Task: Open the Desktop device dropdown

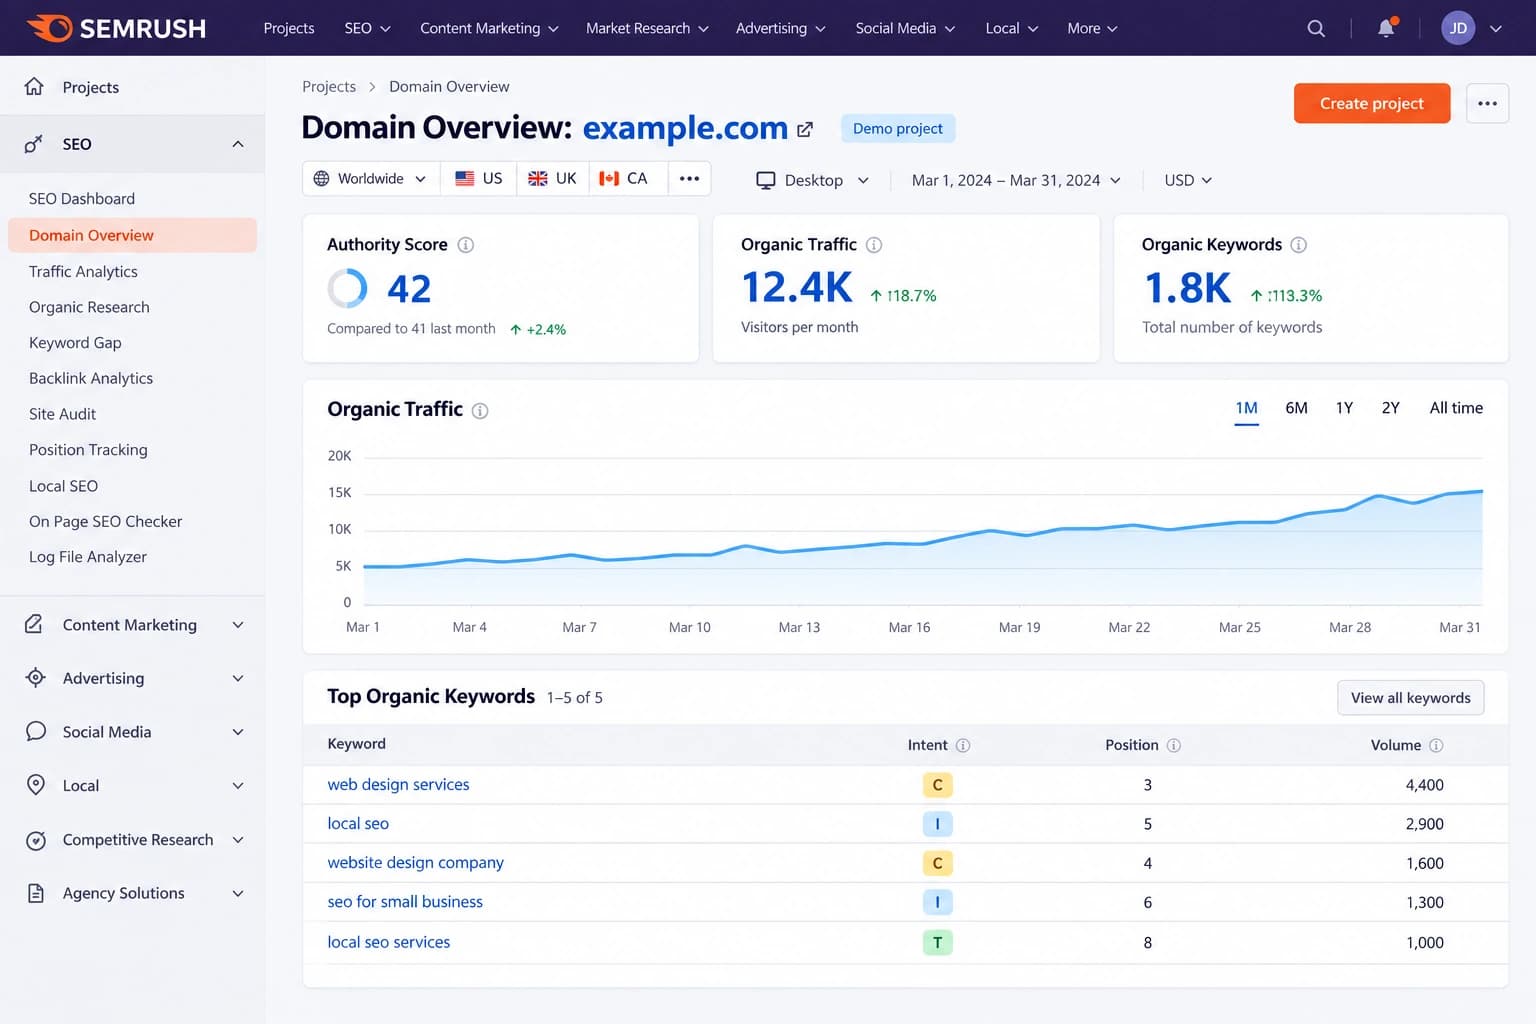Action: pyautogui.click(x=812, y=180)
